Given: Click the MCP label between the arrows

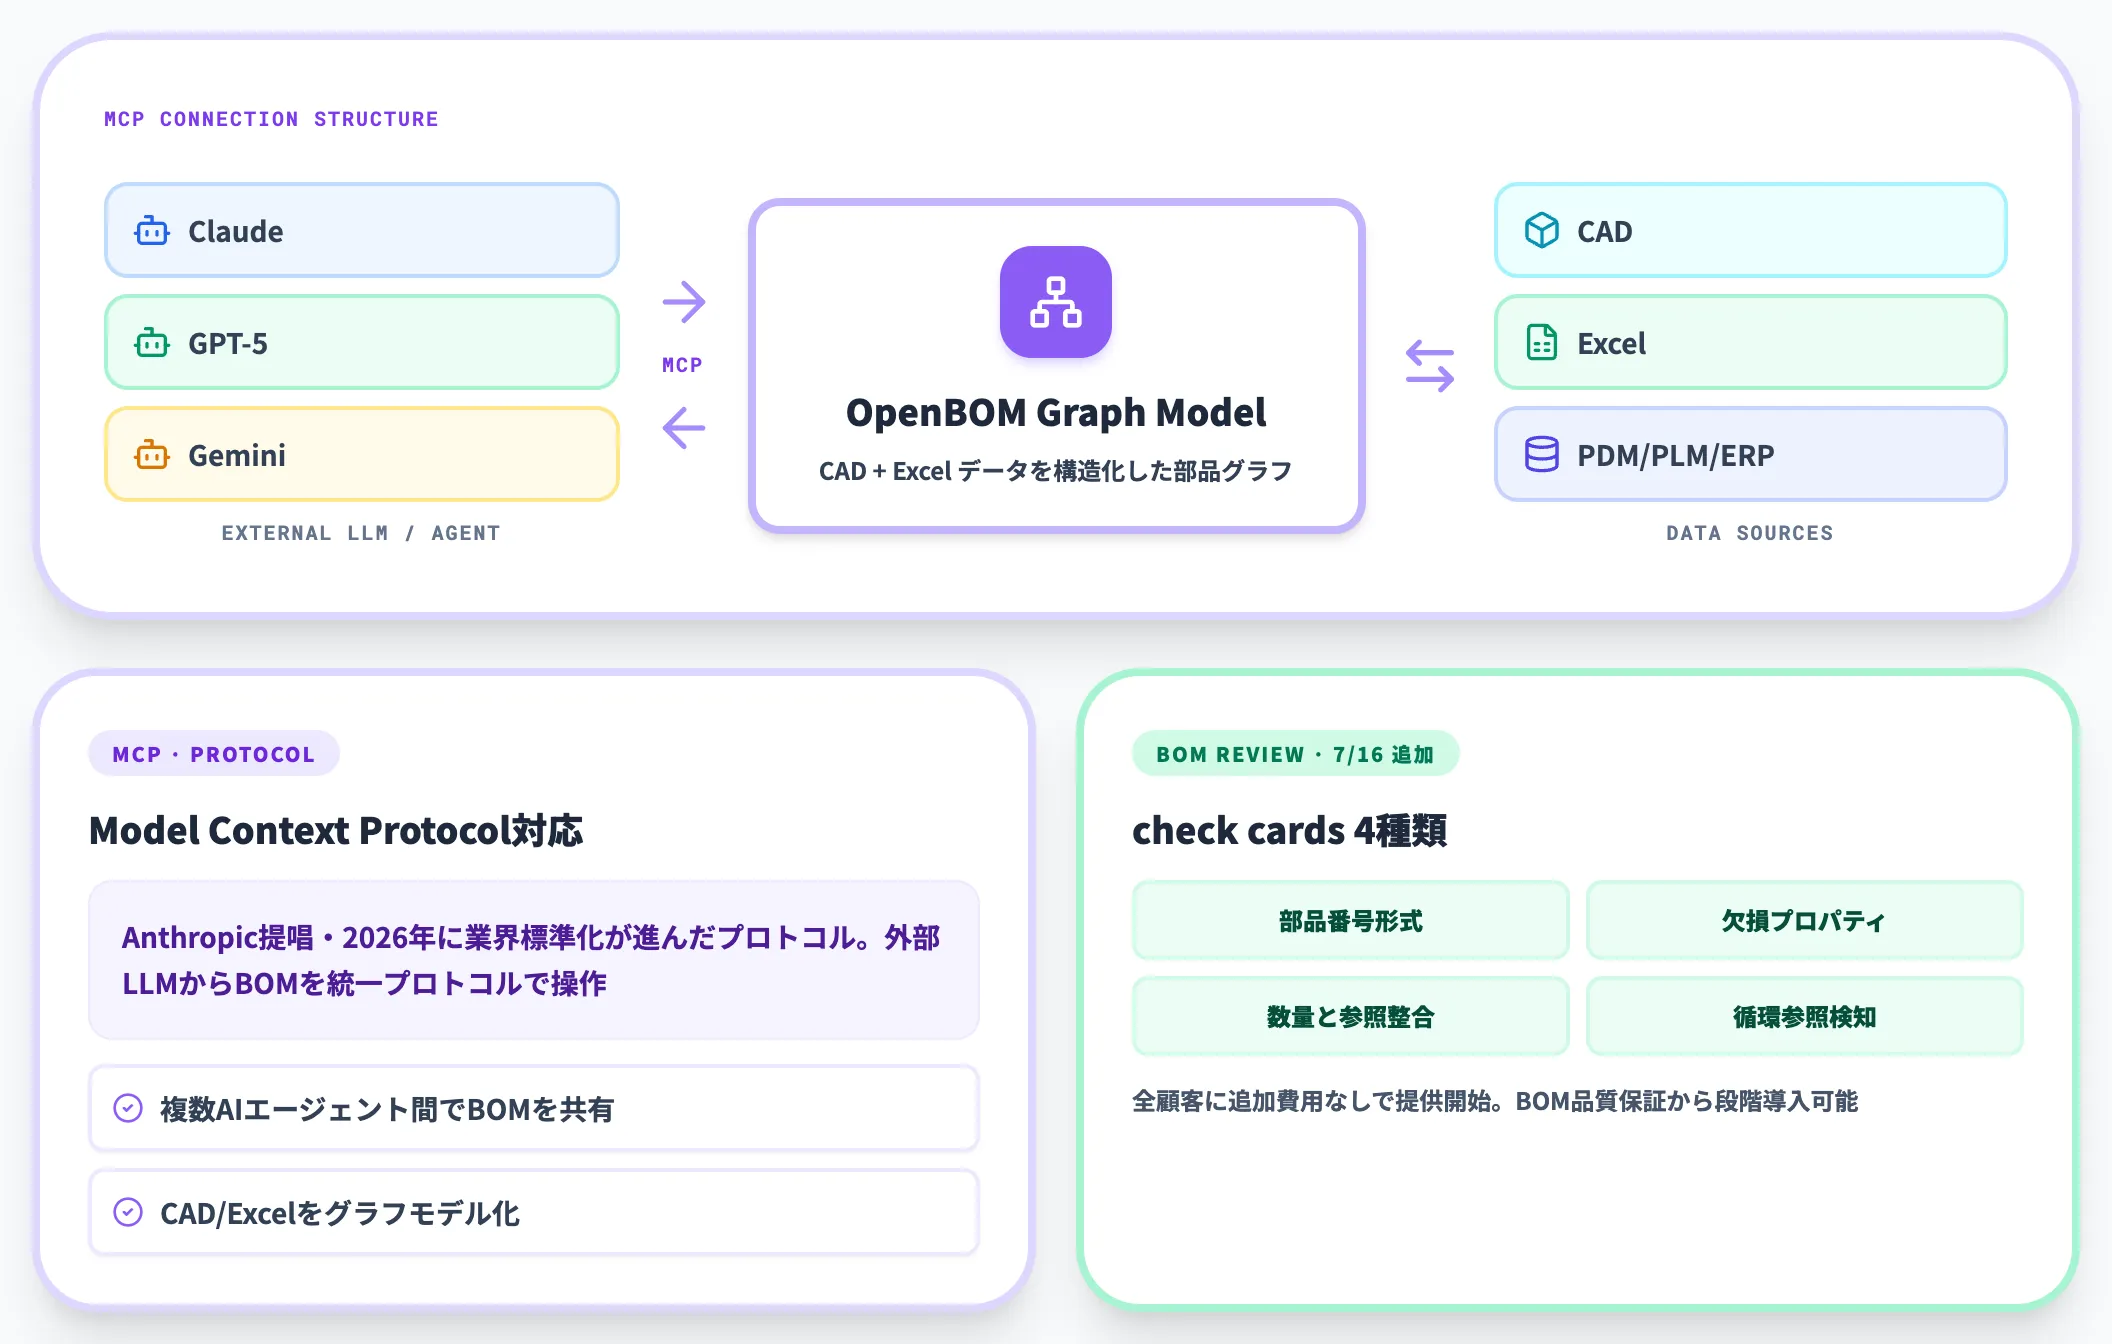Looking at the screenshot, I should 682,365.
